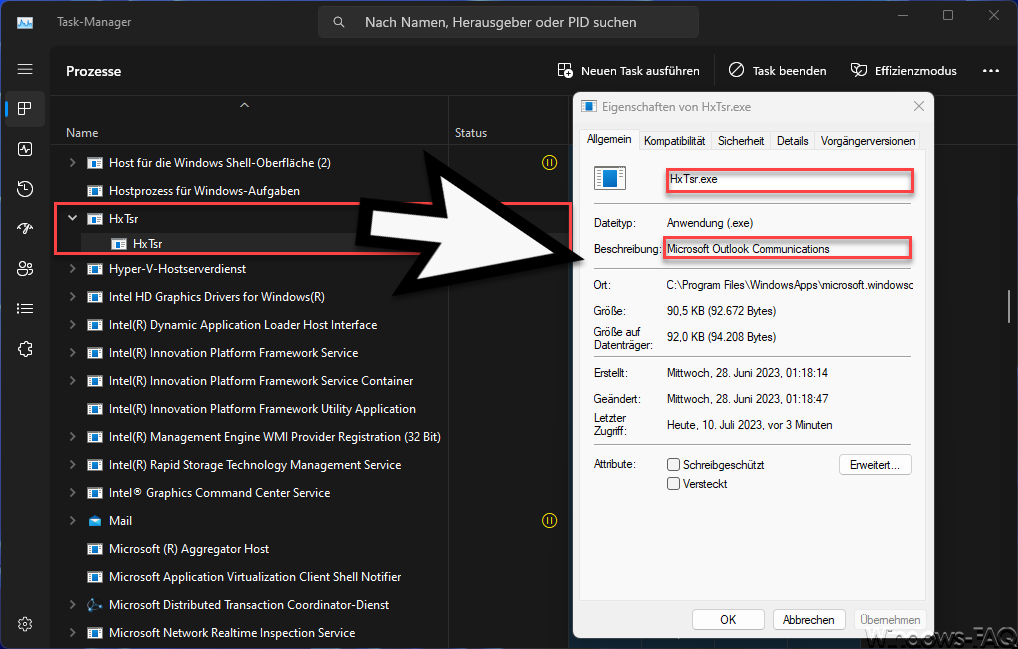Select Intel(R) Innovation Platform Framework Service Container
The width and height of the screenshot is (1018, 649).
[312, 381]
